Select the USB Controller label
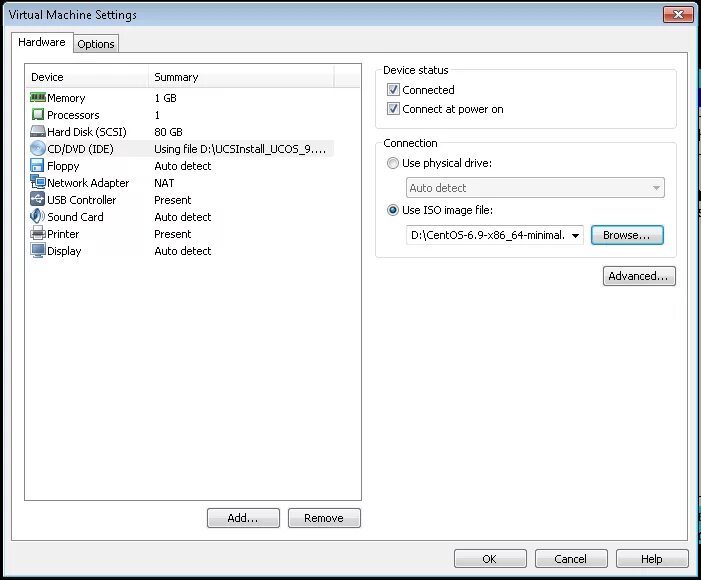 pyautogui.click(x=82, y=200)
